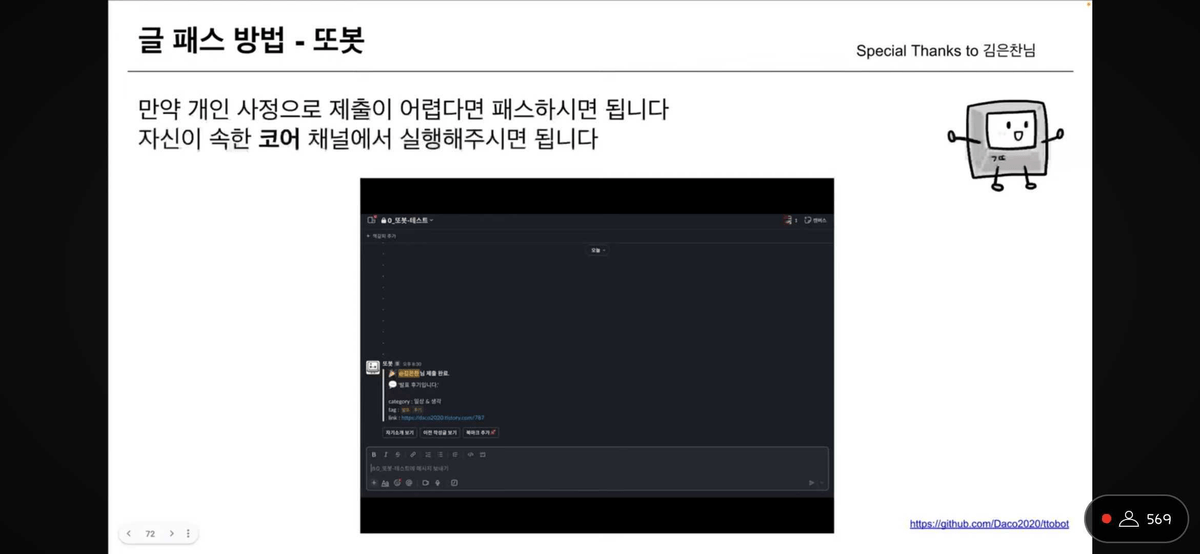Click the @ mention icon in composer
This screenshot has height=554, width=1200.
point(409,483)
